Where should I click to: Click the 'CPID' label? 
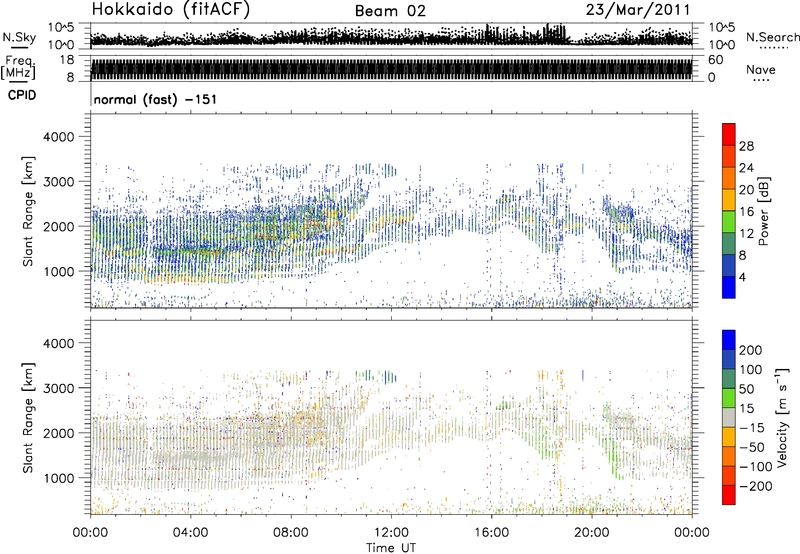click(x=22, y=95)
